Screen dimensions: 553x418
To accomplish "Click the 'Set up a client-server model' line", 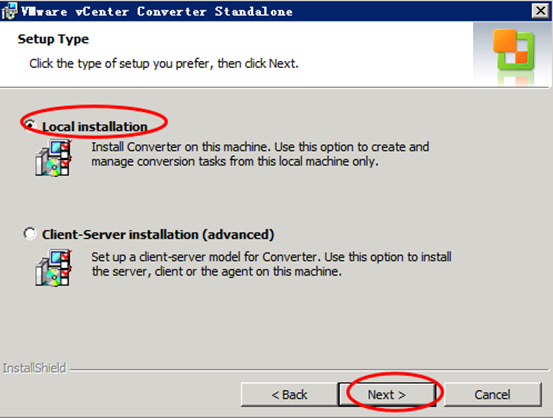I will 272,257.
